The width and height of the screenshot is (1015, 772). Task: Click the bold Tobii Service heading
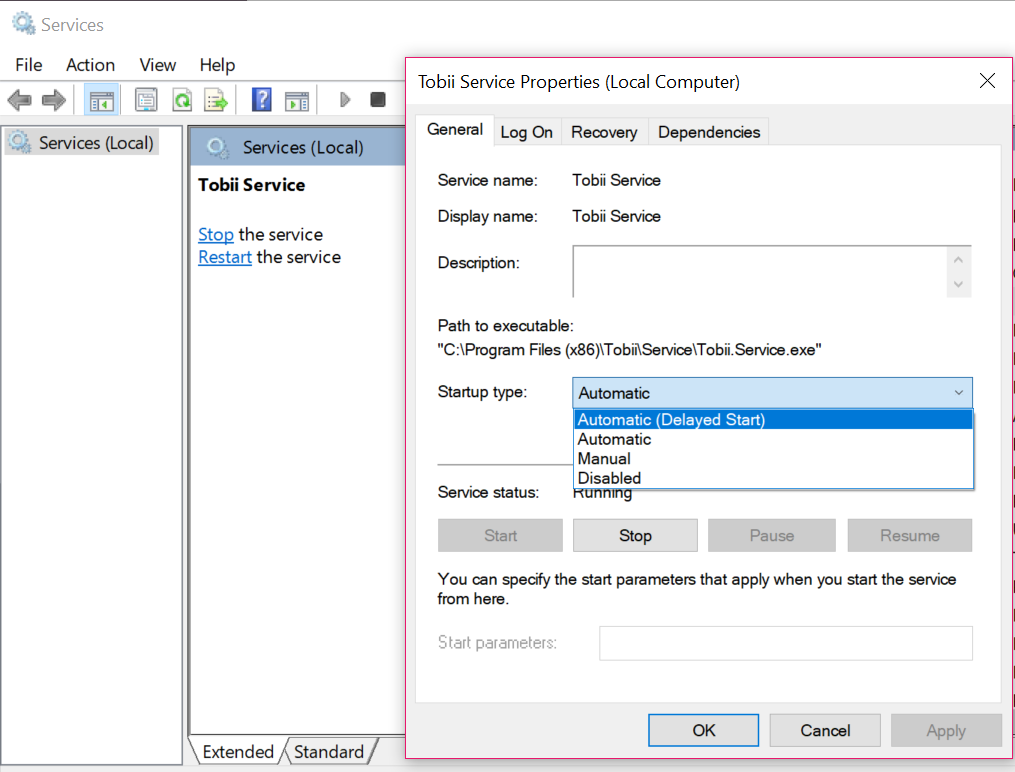pyautogui.click(x=252, y=185)
